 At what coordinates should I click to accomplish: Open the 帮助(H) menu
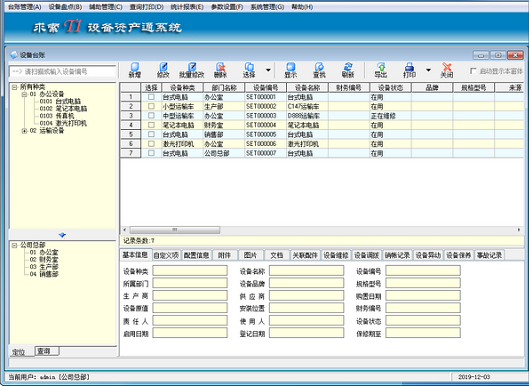(302, 7)
